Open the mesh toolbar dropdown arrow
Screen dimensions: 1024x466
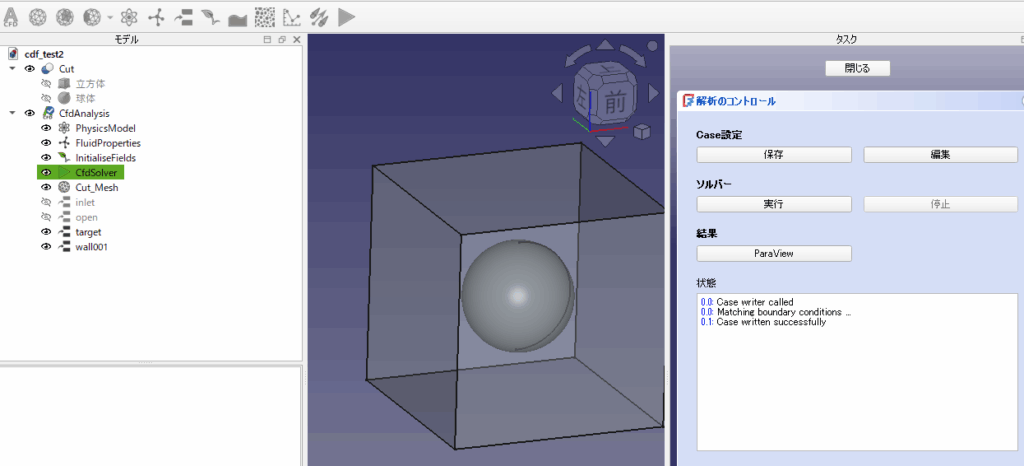[x=109, y=18]
